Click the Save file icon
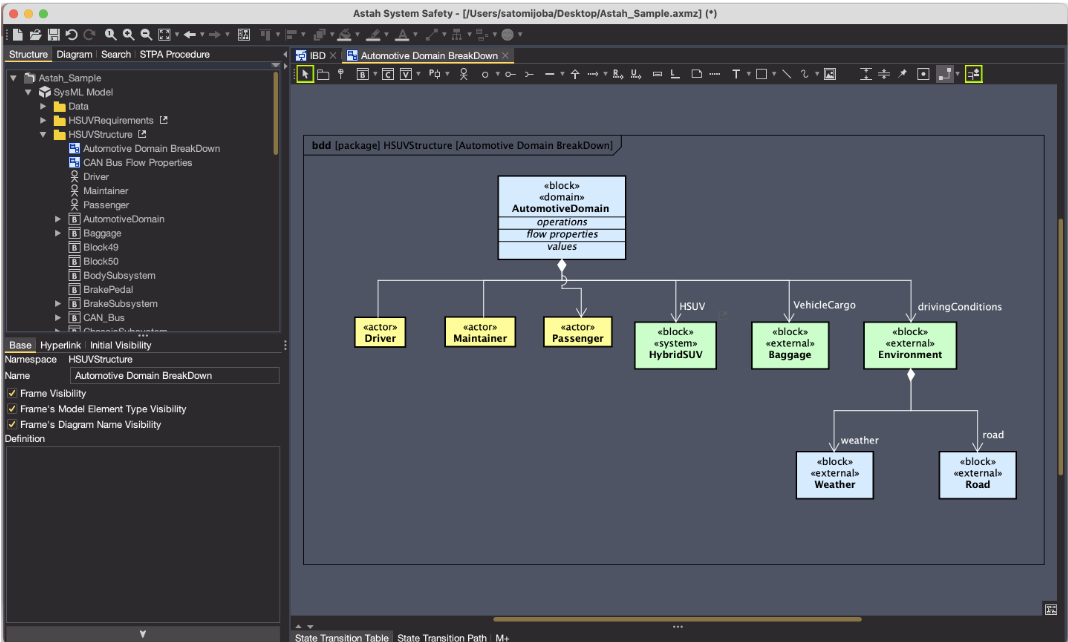Screen dimensions: 1068x642 pyautogui.click(x=53, y=34)
